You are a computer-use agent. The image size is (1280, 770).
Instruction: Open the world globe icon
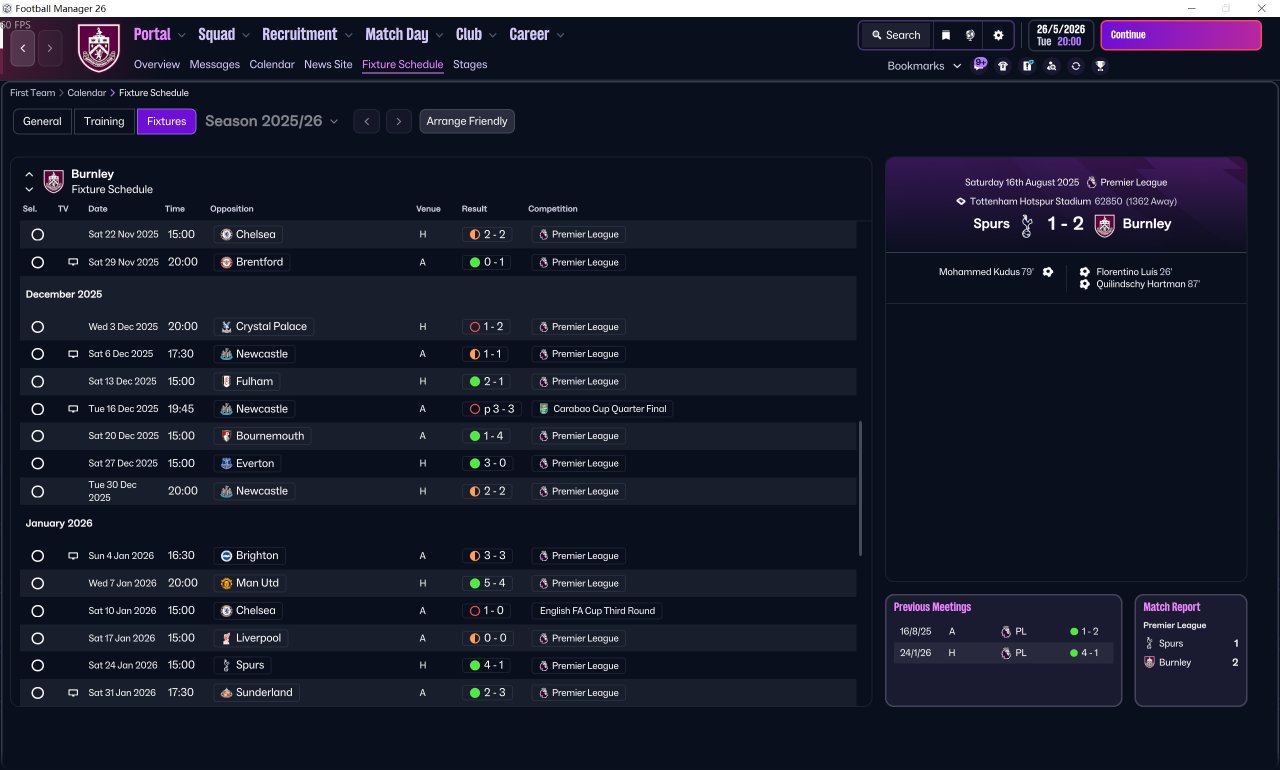[x=970, y=35]
